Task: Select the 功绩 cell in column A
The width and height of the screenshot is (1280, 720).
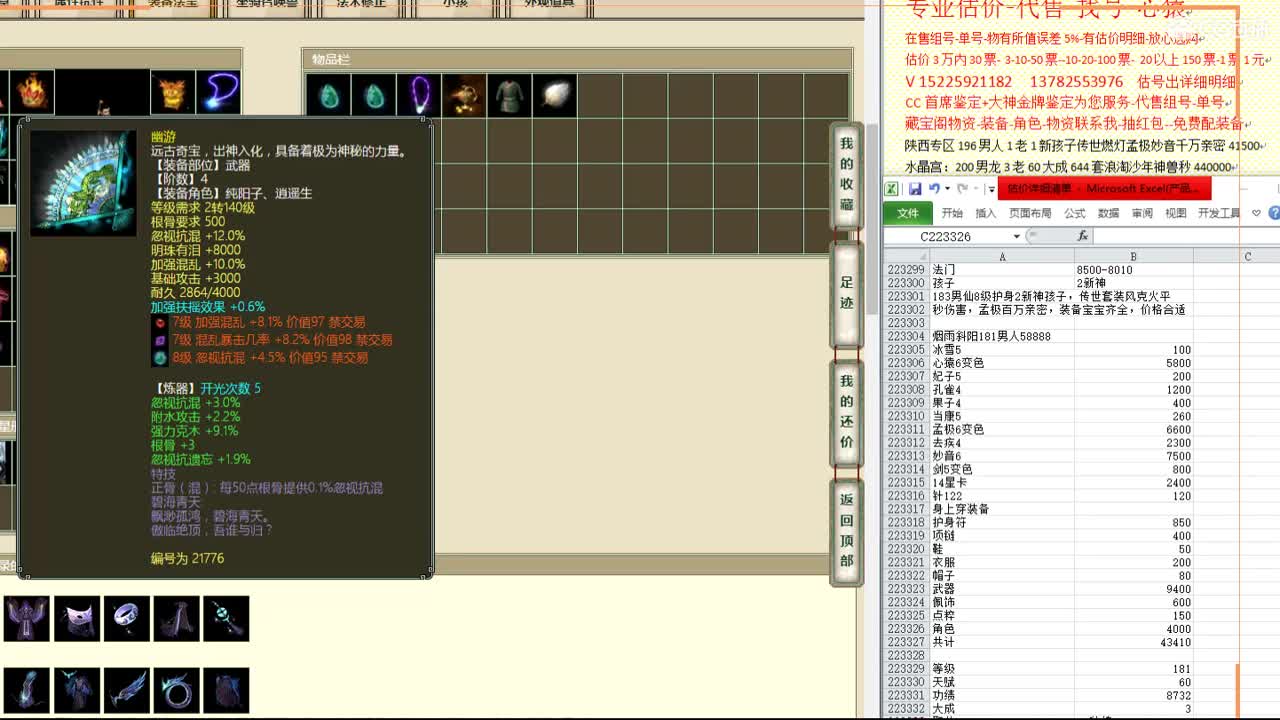Action: (1002, 695)
